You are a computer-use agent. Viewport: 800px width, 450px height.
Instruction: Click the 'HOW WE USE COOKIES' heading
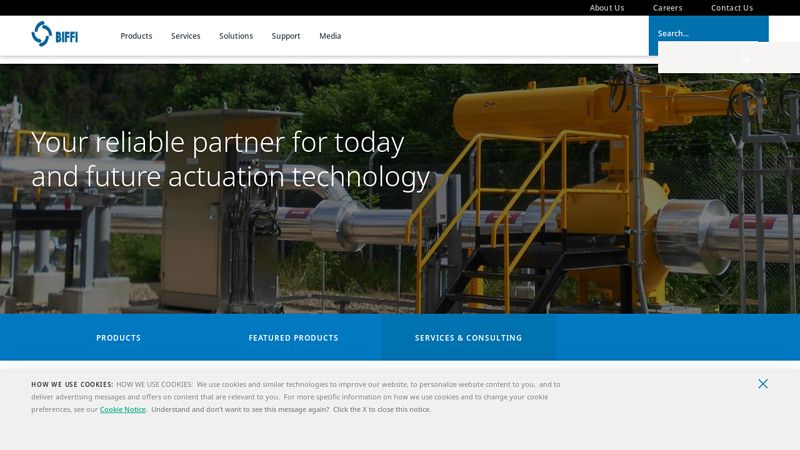(x=72, y=384)
